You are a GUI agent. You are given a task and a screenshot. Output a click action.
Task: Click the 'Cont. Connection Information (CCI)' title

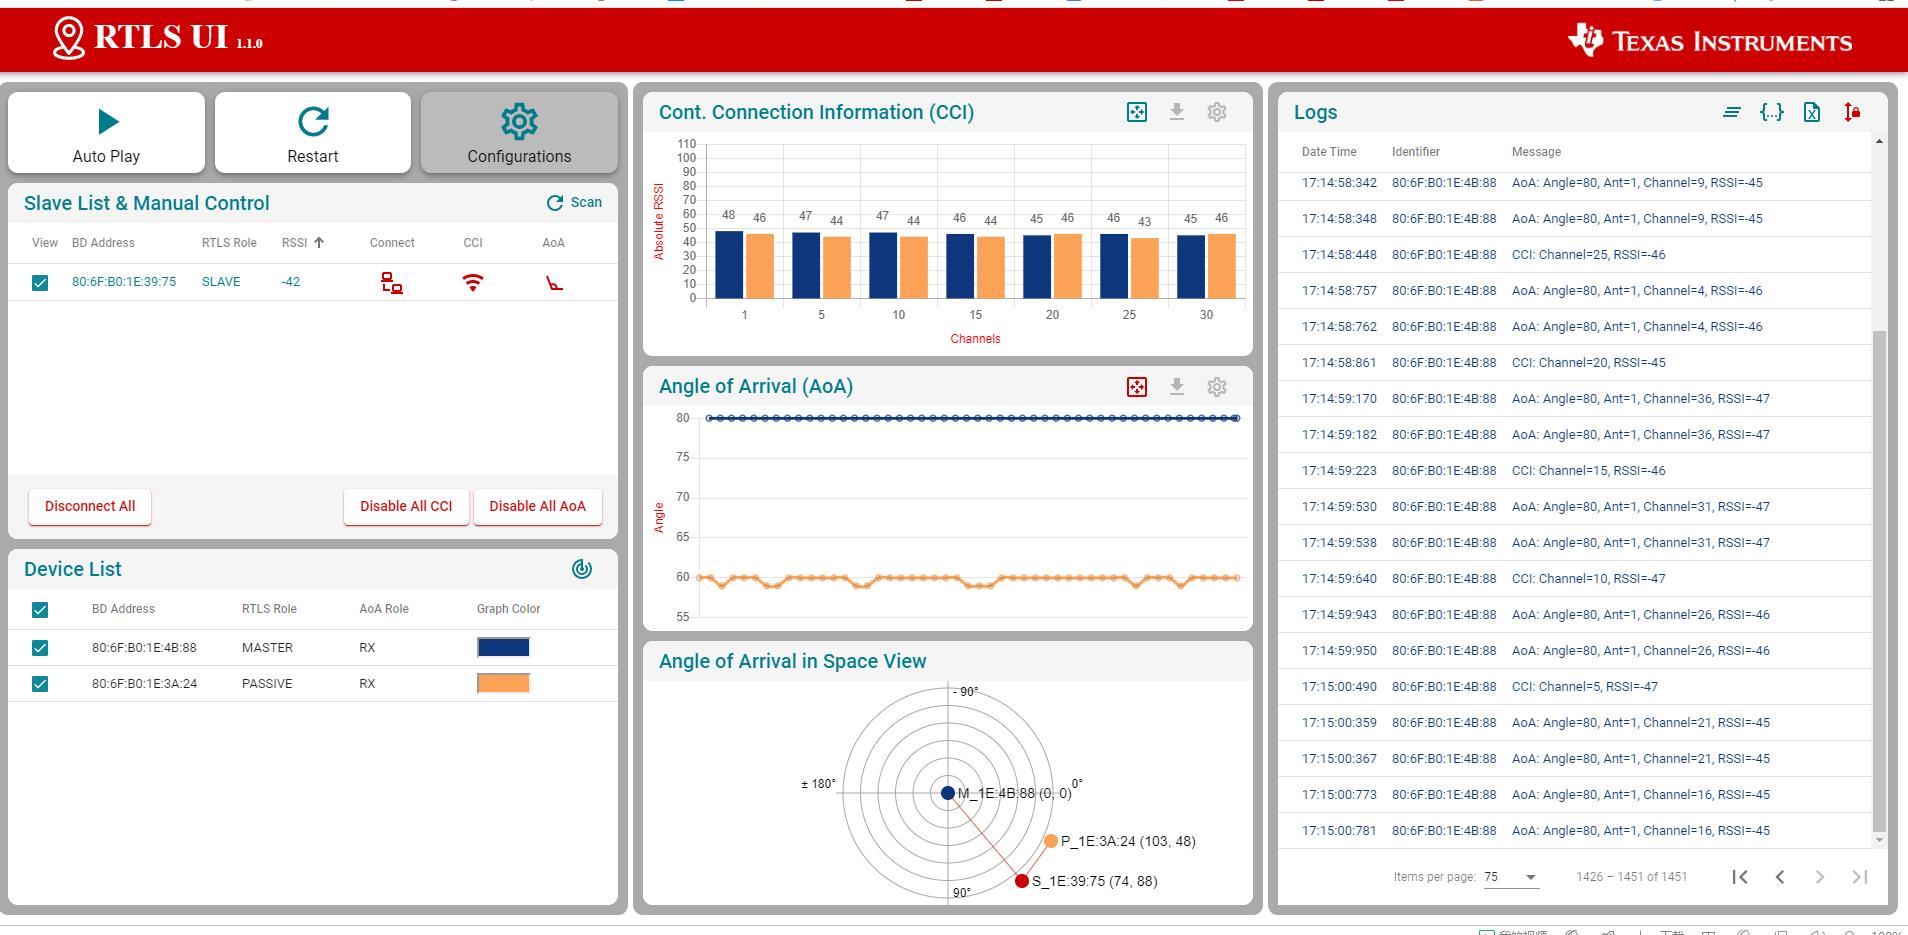point(816,112)
